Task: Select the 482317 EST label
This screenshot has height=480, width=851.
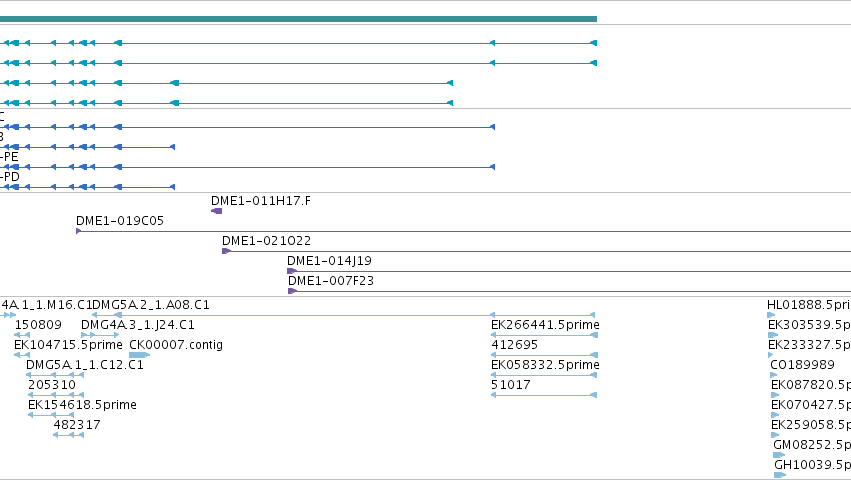Action: click(x=77, y=425)
